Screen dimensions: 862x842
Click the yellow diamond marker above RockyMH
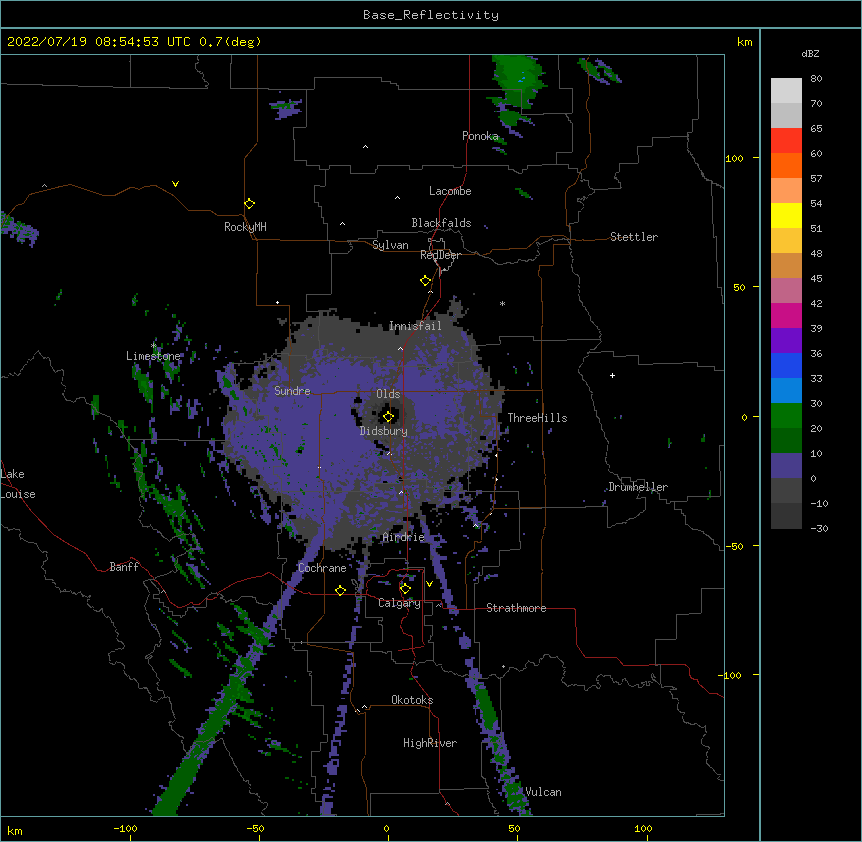[x=249, y=204]
